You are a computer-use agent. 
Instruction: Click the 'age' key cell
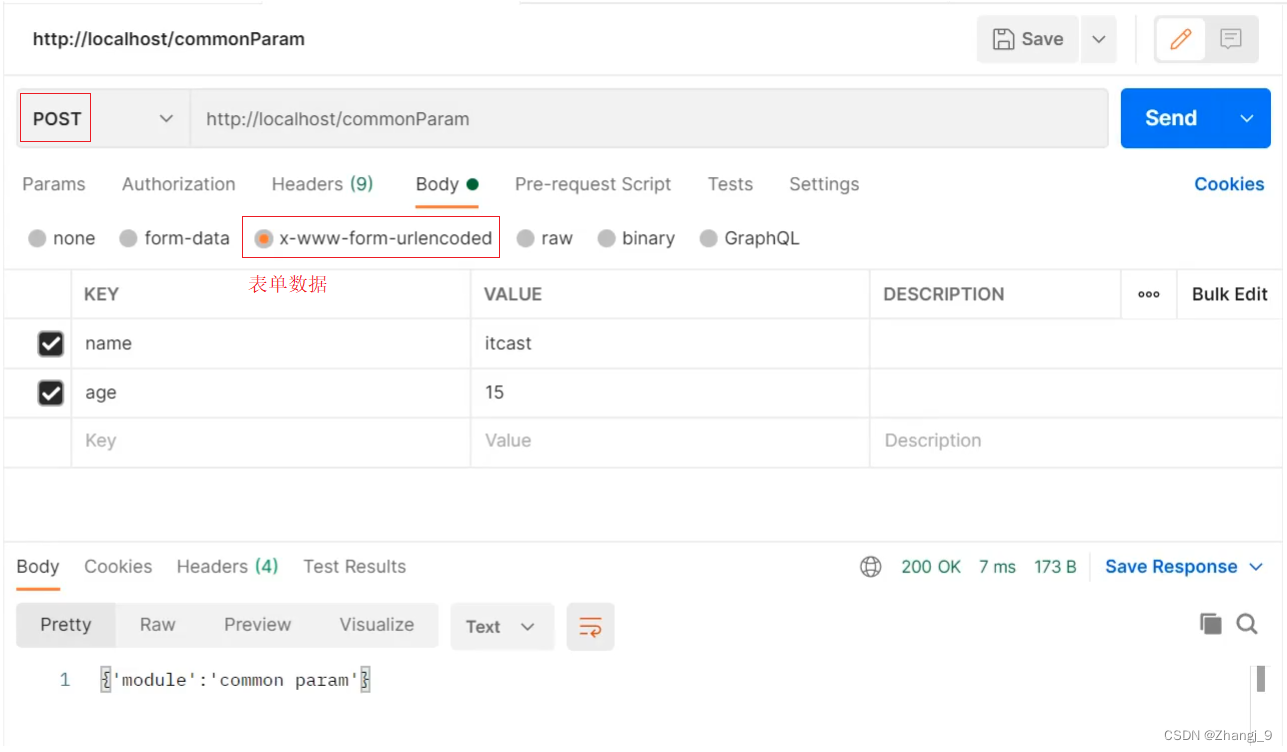[x=271, y=393]
